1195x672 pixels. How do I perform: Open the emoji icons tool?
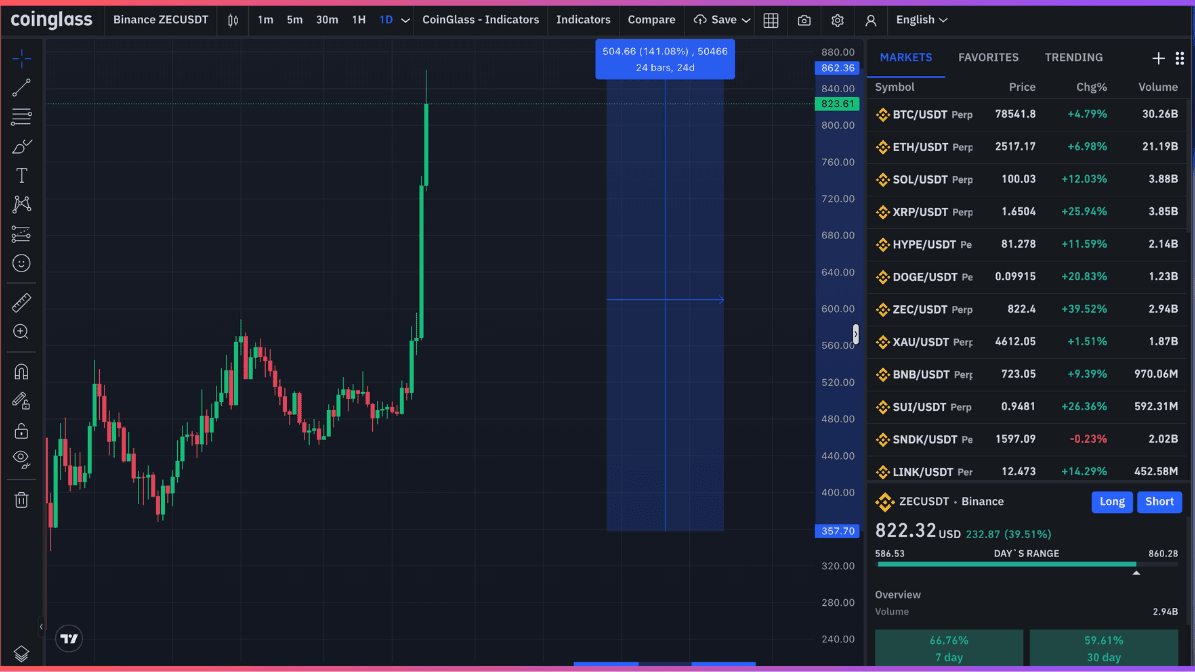click(x=21, y=264)
